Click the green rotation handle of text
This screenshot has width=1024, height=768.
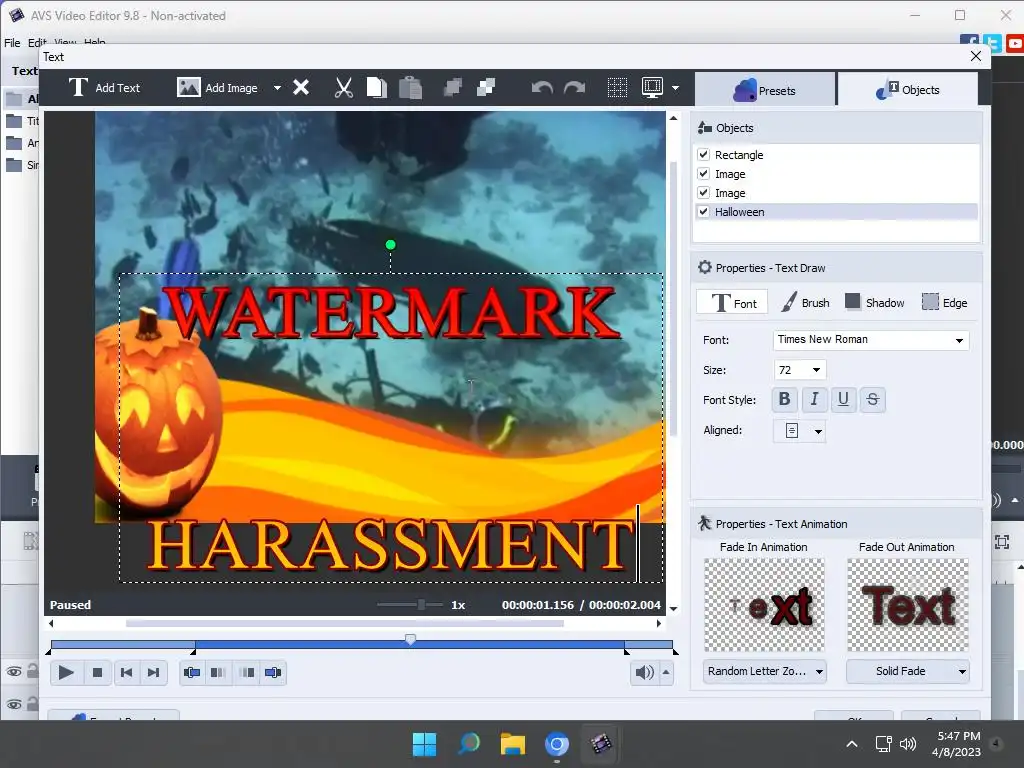(x=391, y=245)
